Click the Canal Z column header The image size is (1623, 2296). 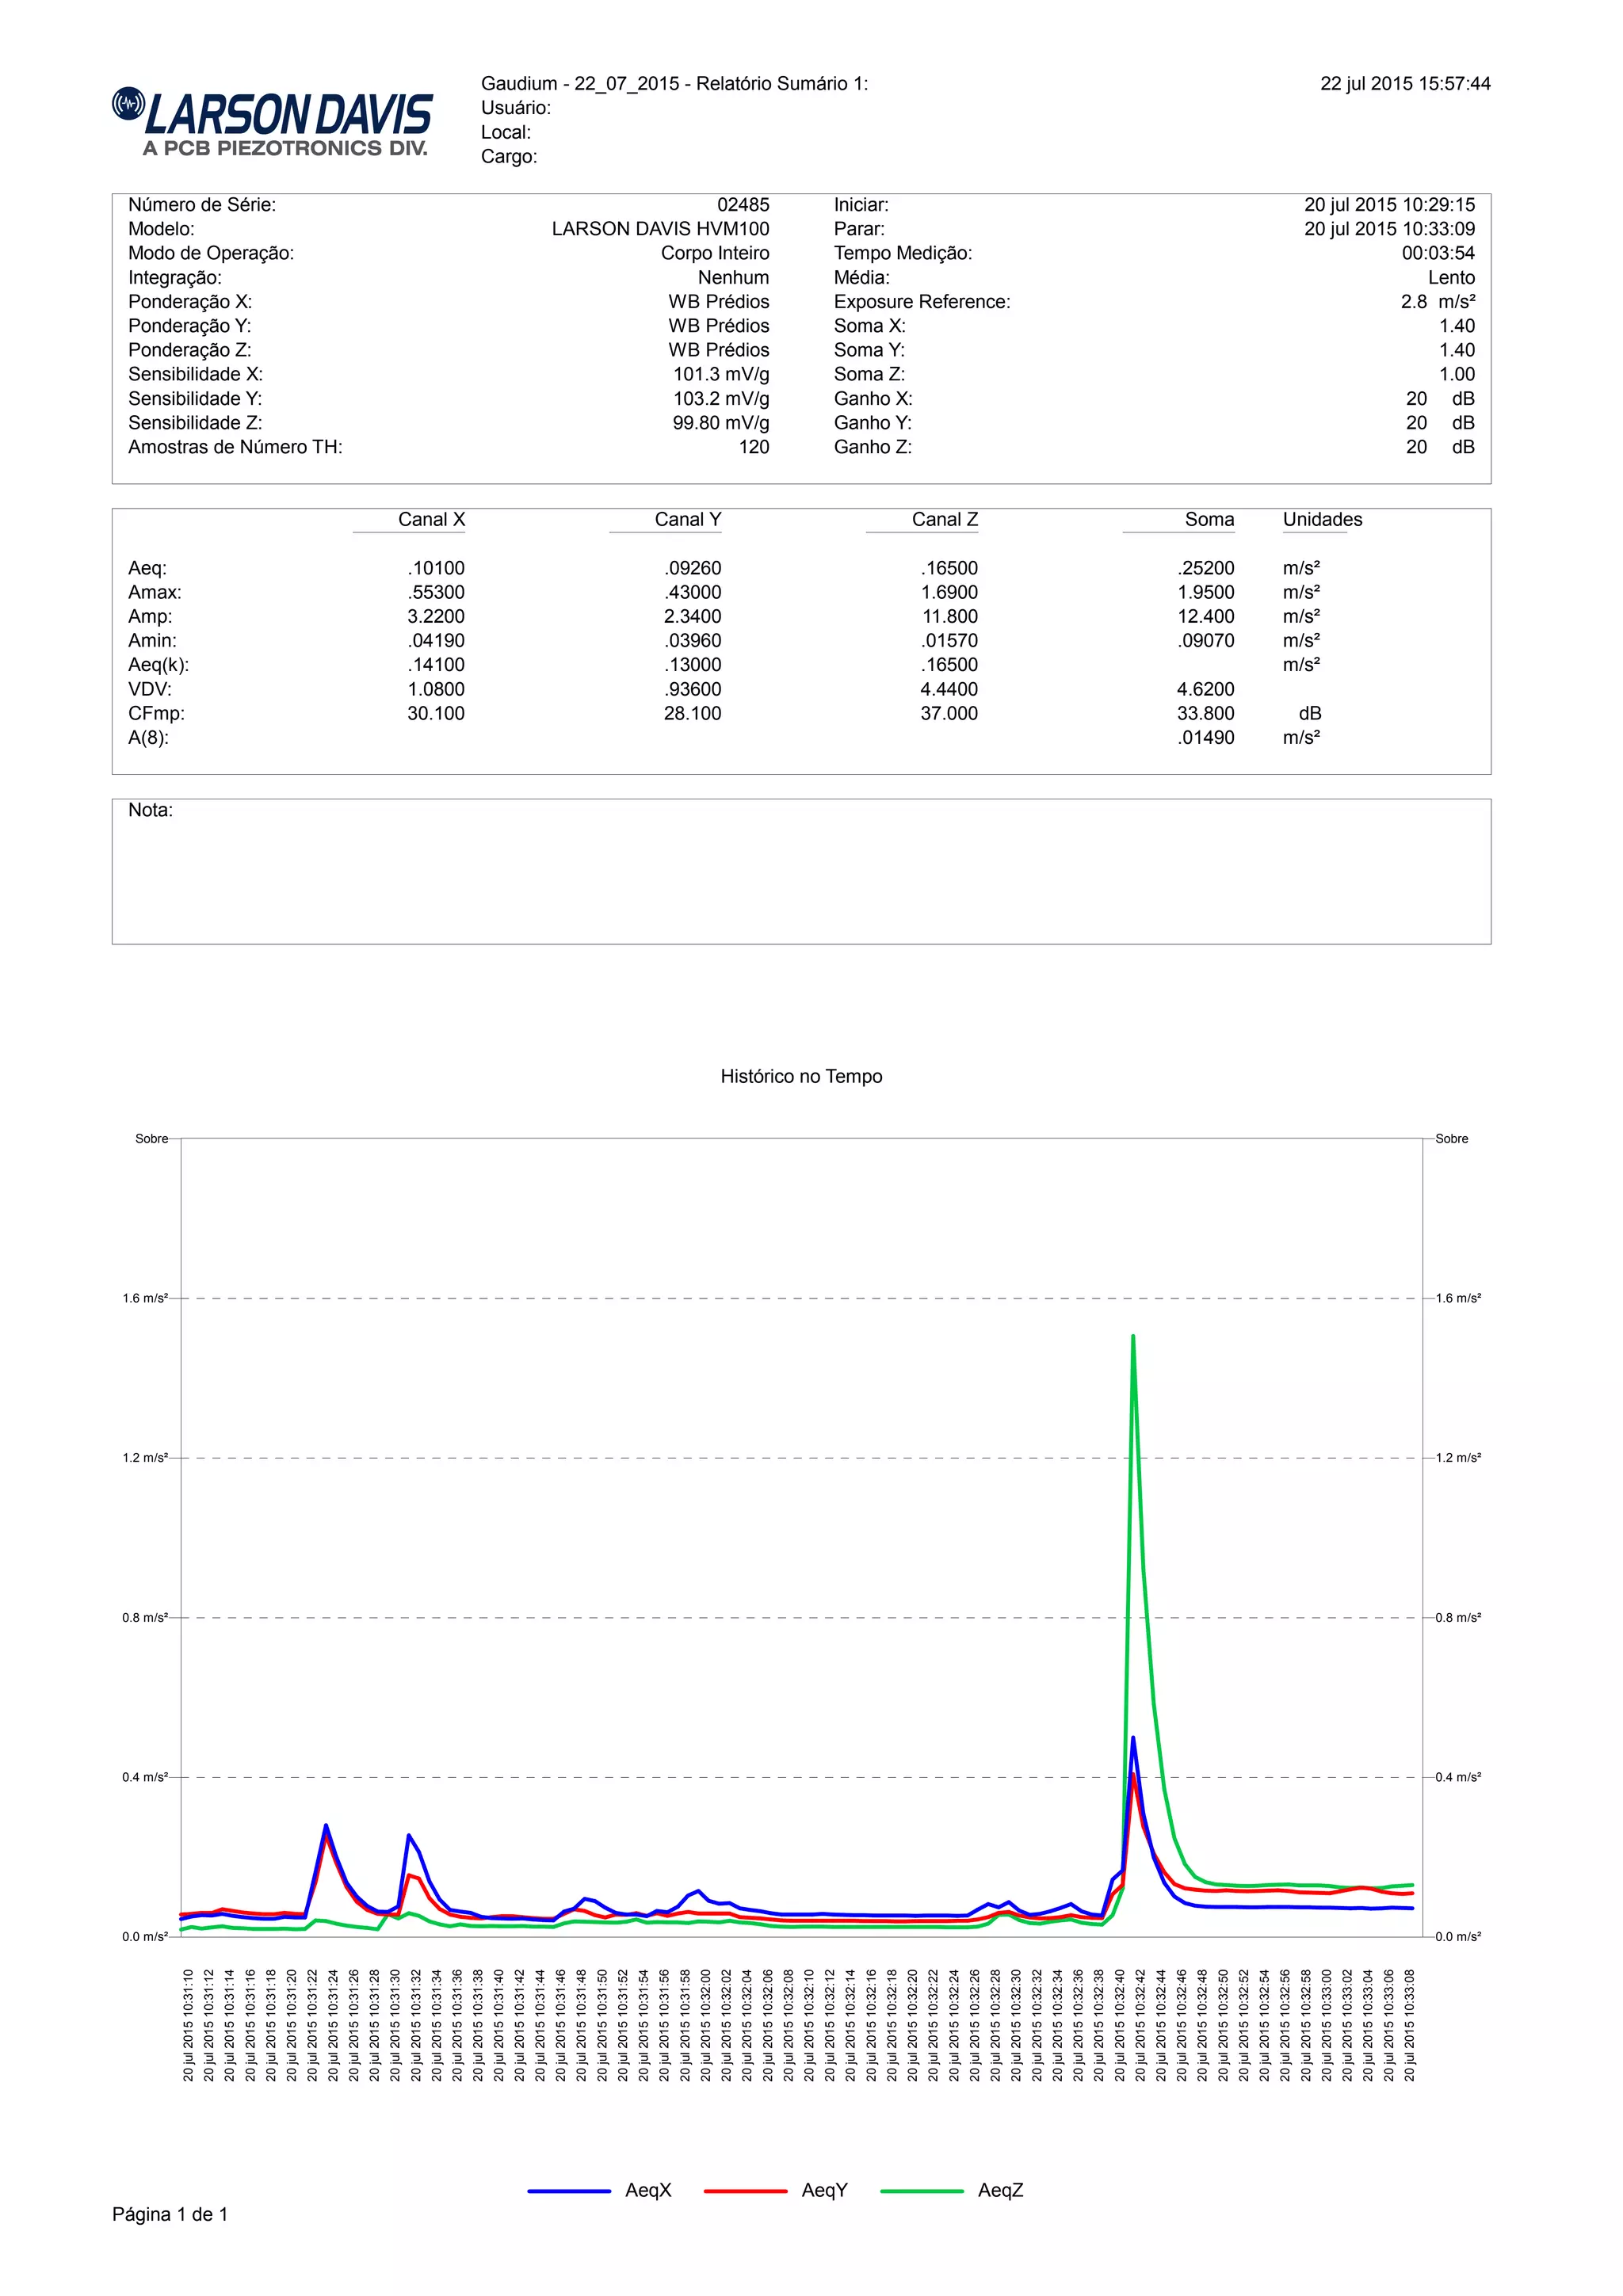(x=944, y=519)
